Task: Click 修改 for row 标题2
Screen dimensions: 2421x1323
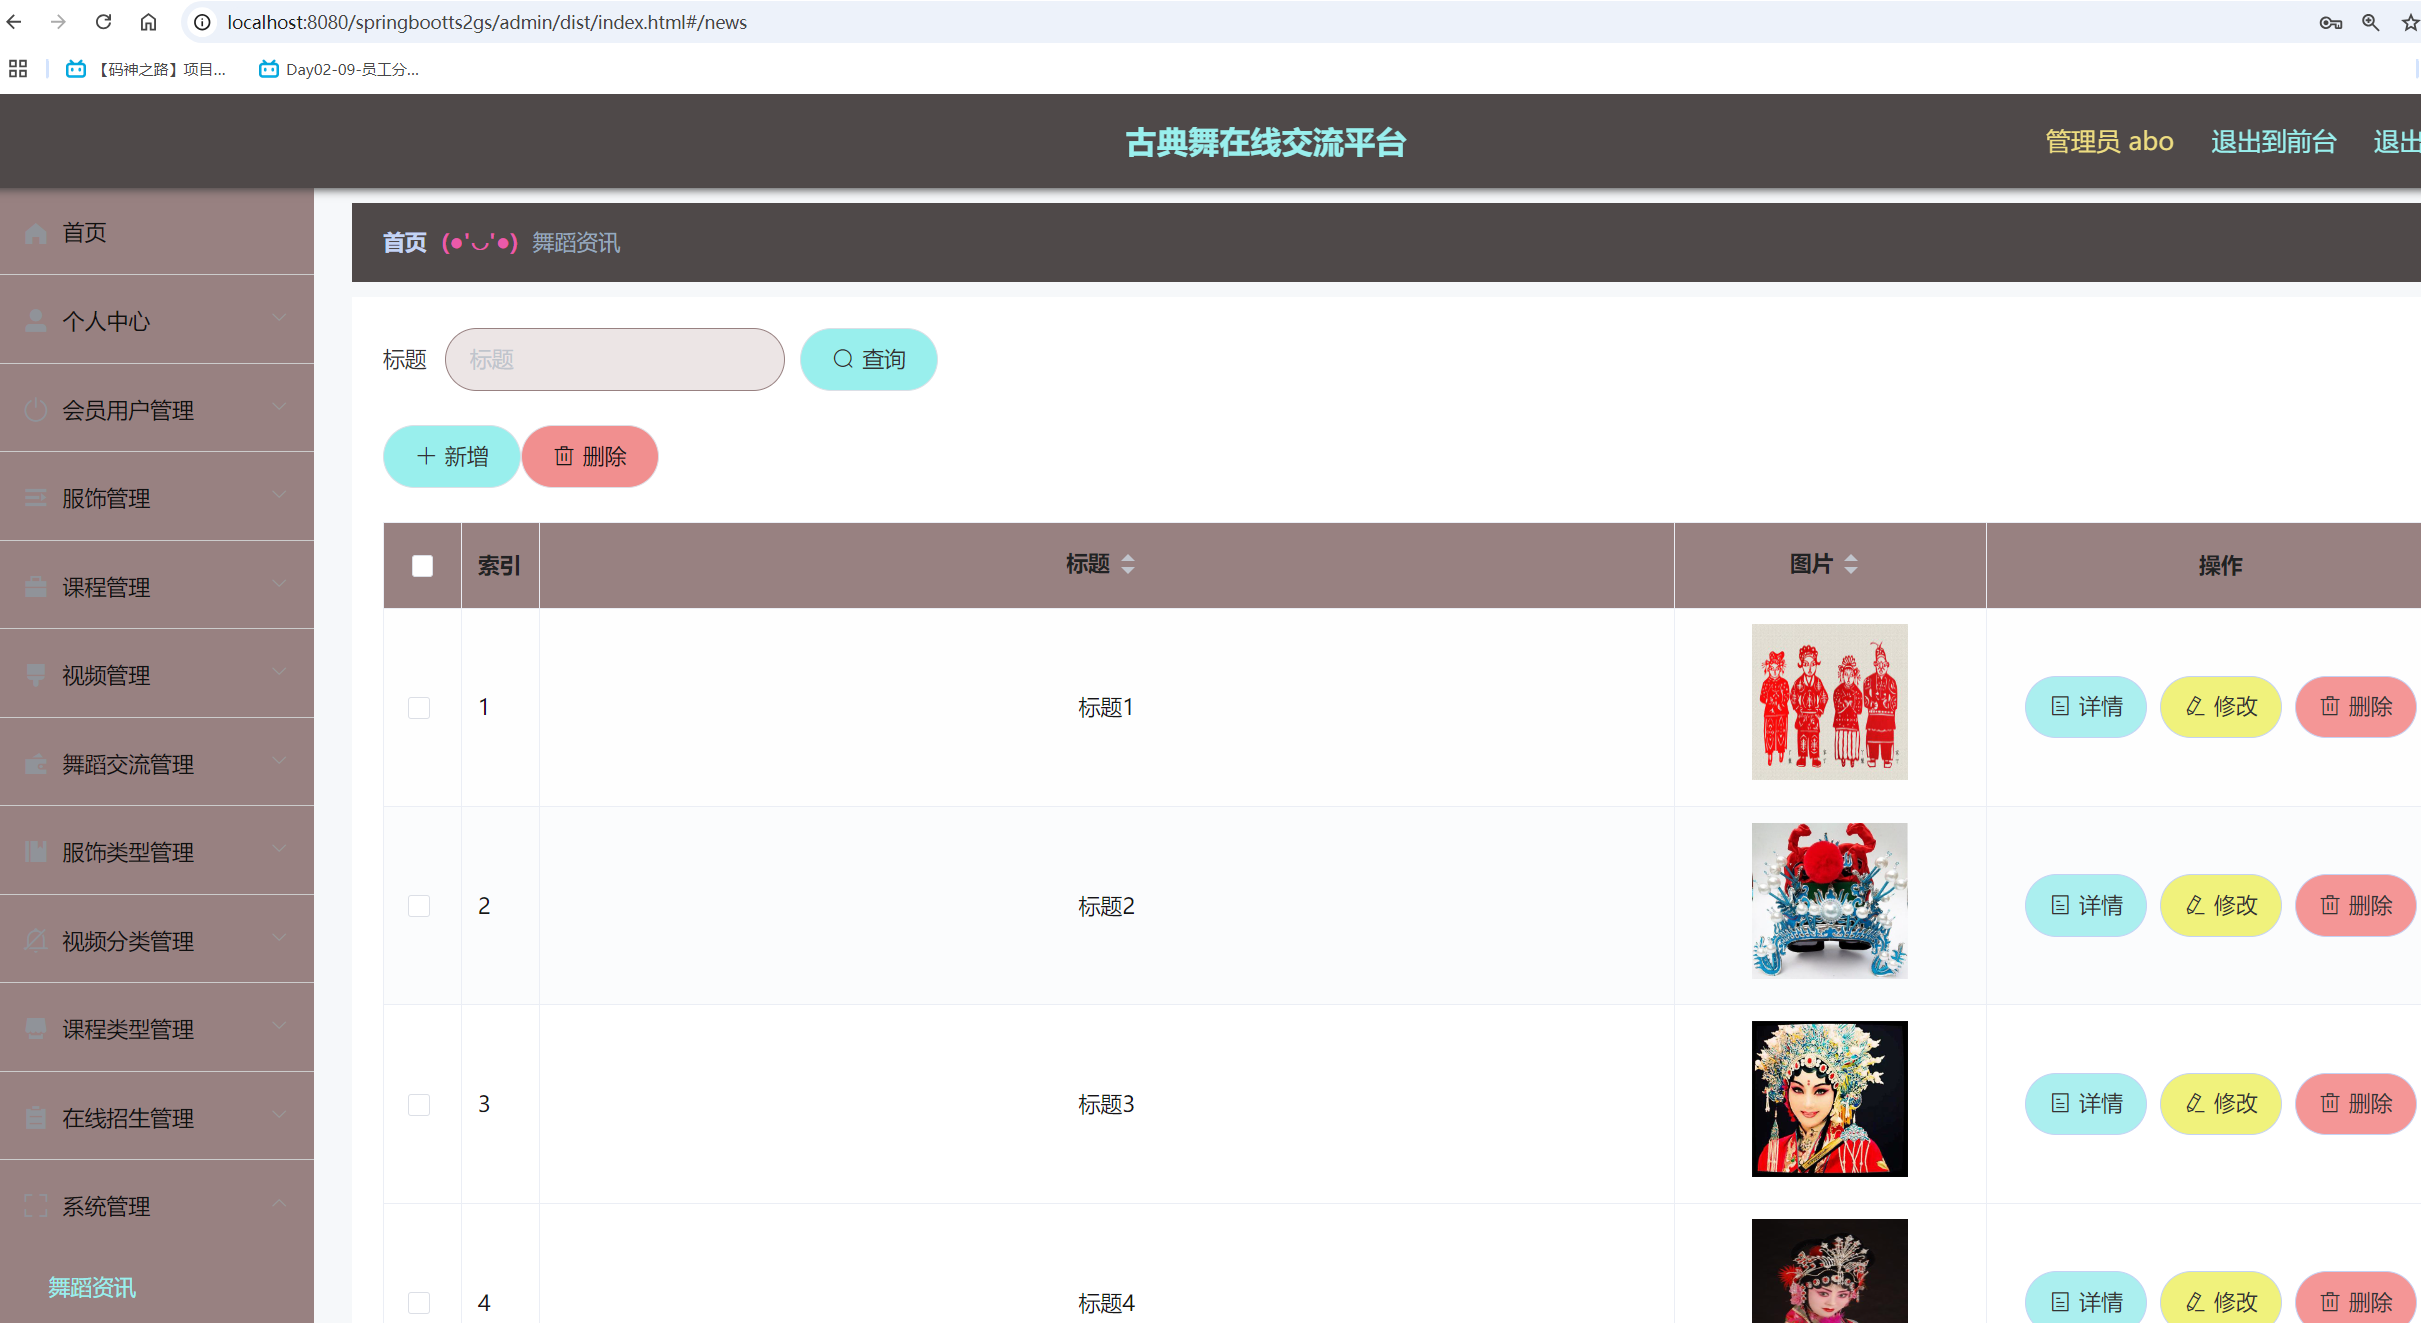Action: (x=2221, y=905)
